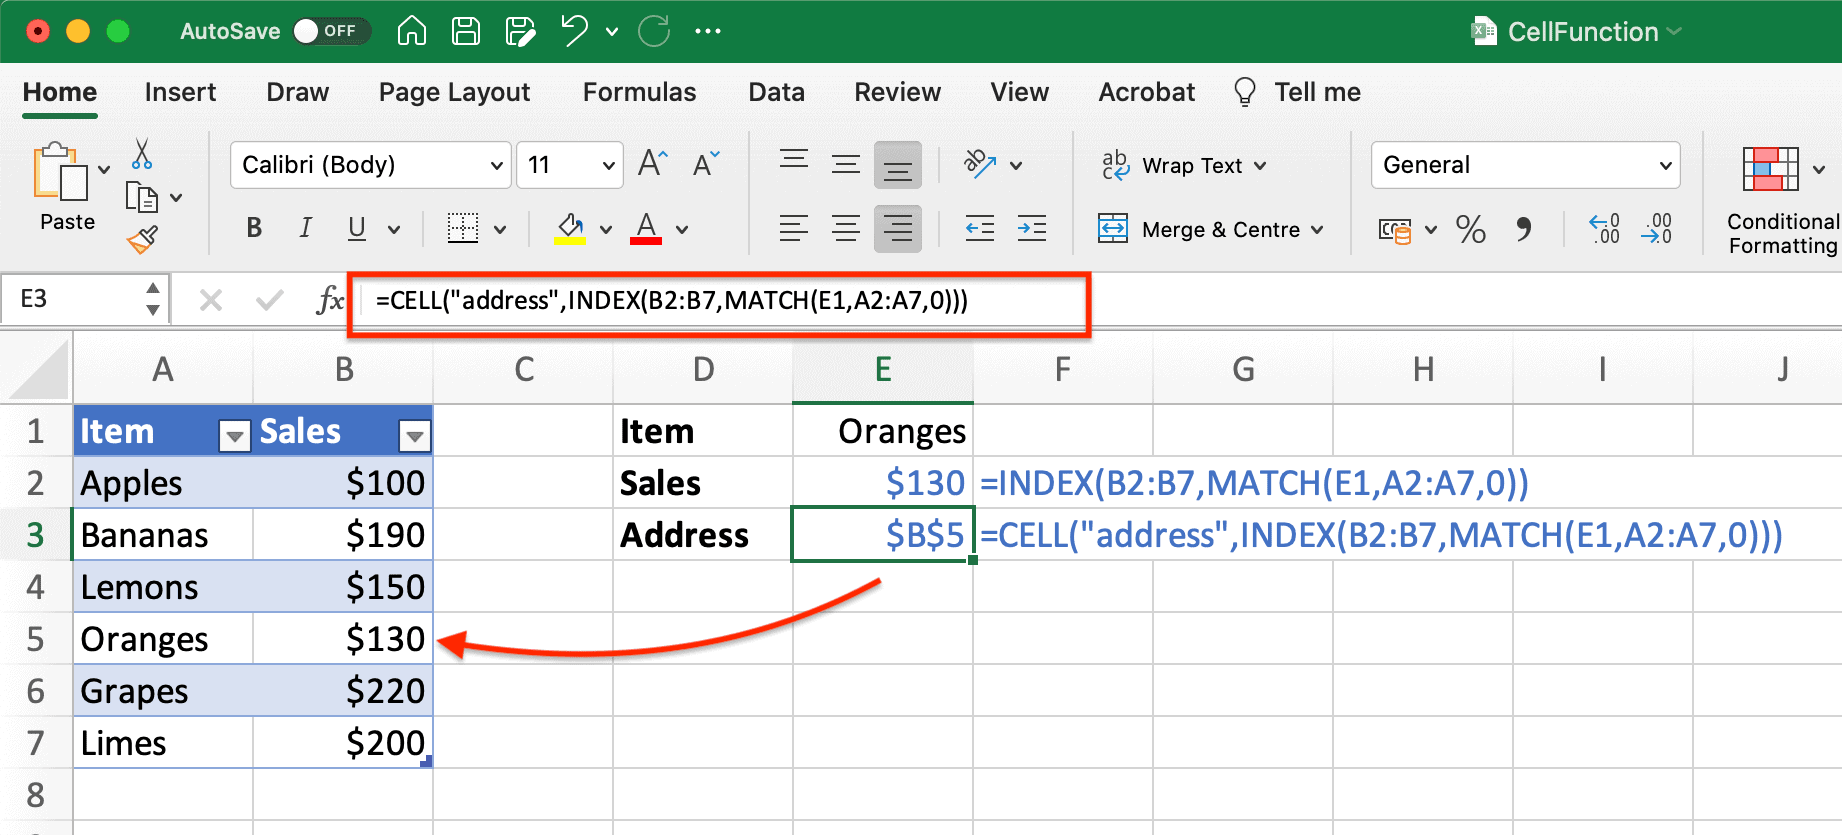Open fill colour dropdown arrow
The height and width of the screenshot is (835, 1842).
606,230
